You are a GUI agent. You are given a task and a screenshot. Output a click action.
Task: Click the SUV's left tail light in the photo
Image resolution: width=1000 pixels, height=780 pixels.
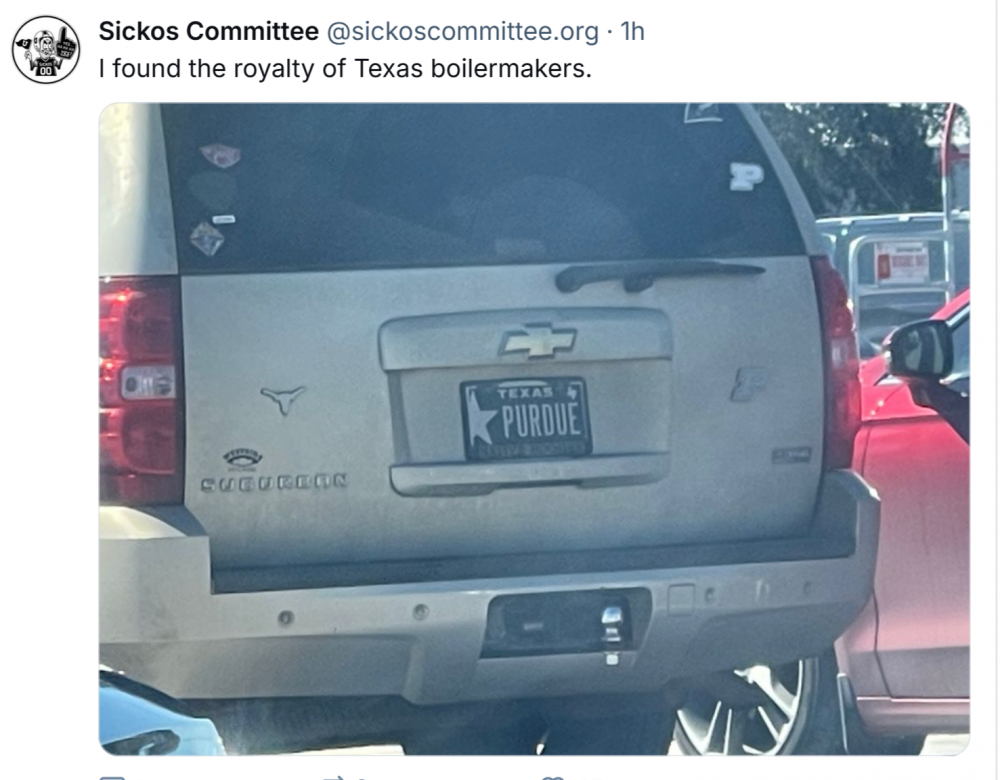[141, 388]
